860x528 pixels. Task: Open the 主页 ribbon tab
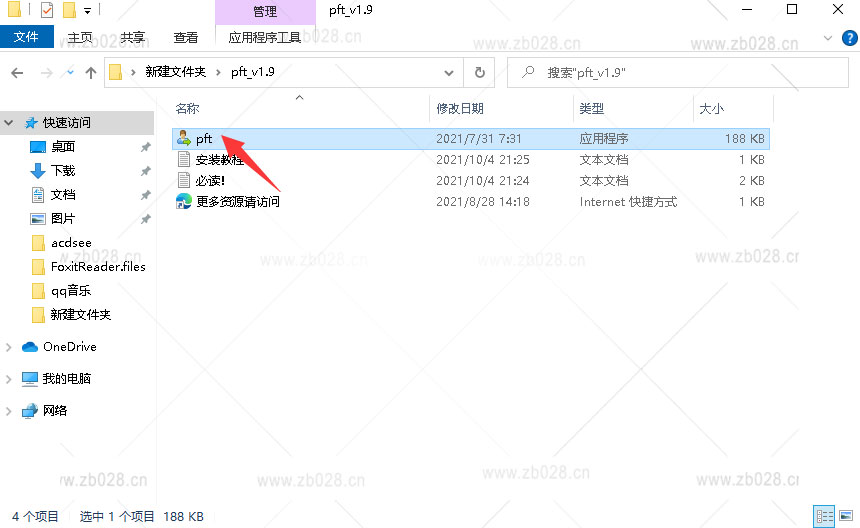pyautogui.click(x=80, y=37)
